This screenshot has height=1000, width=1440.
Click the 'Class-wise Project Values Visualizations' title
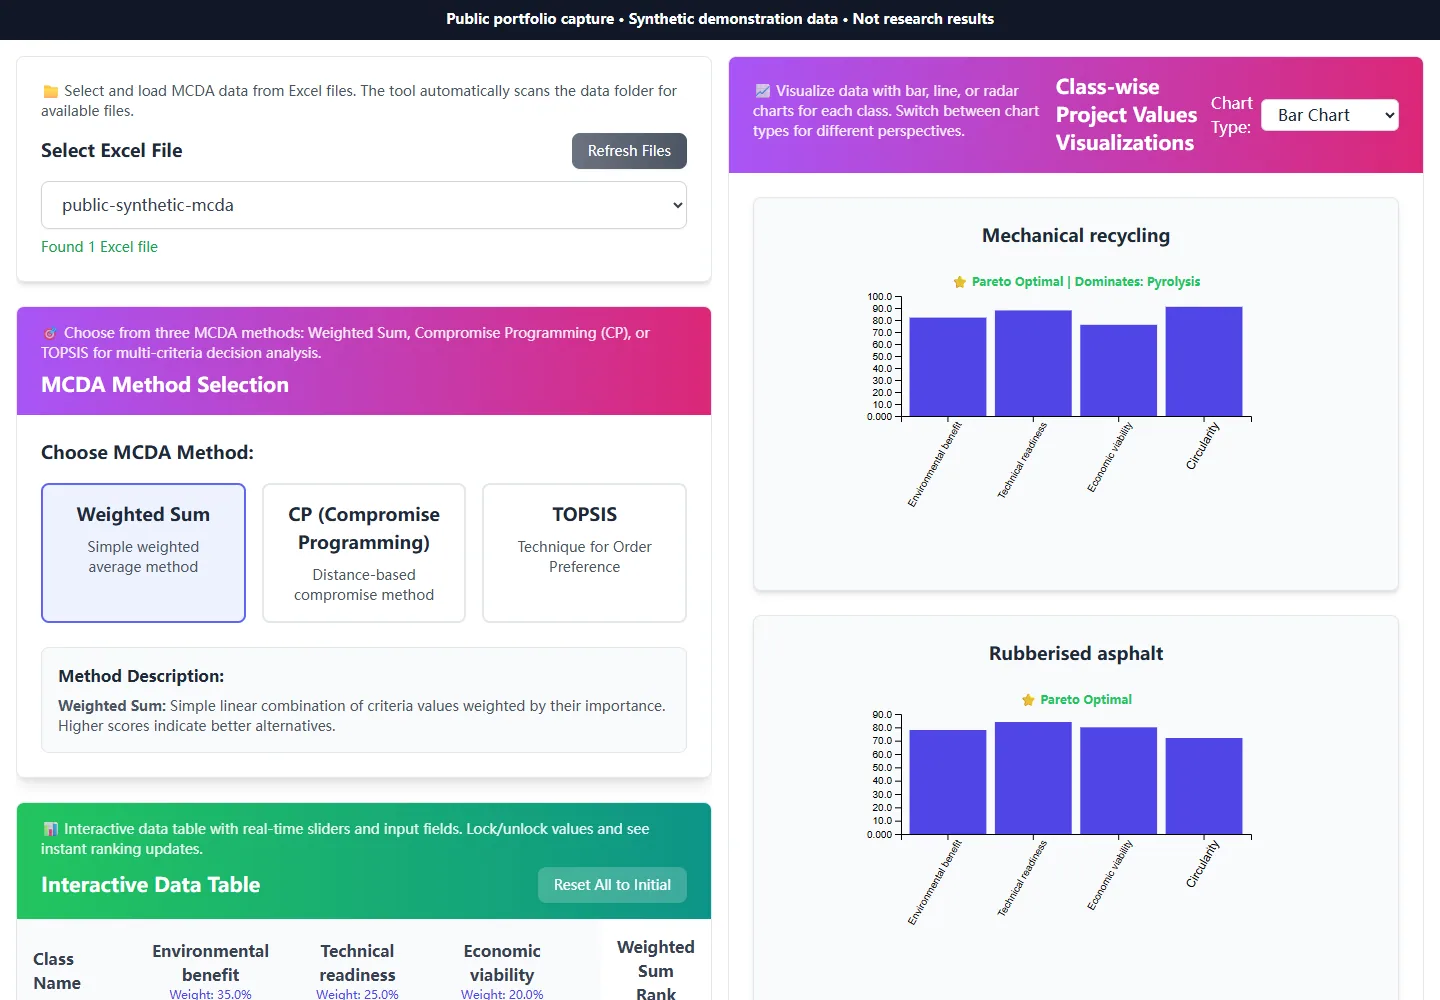(1126, 115)
